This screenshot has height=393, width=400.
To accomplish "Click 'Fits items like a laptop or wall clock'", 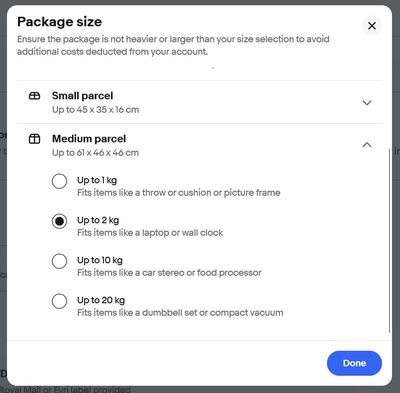I will coord(150,233).
